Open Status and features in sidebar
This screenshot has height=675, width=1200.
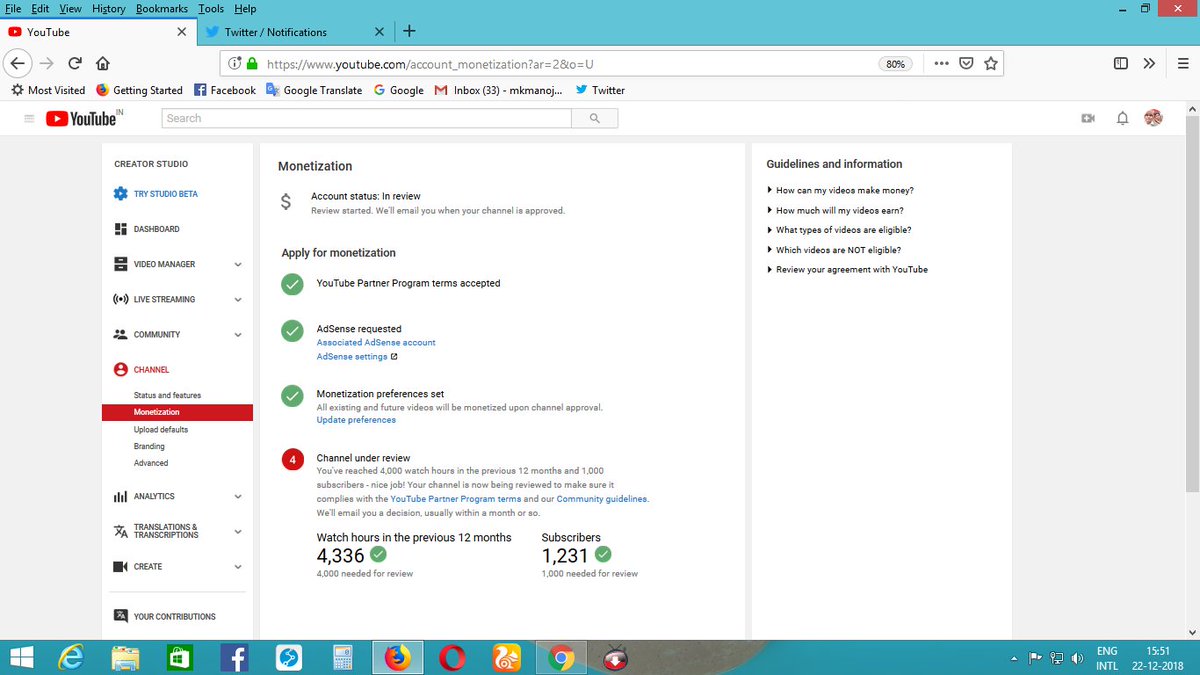coord(167,395)
